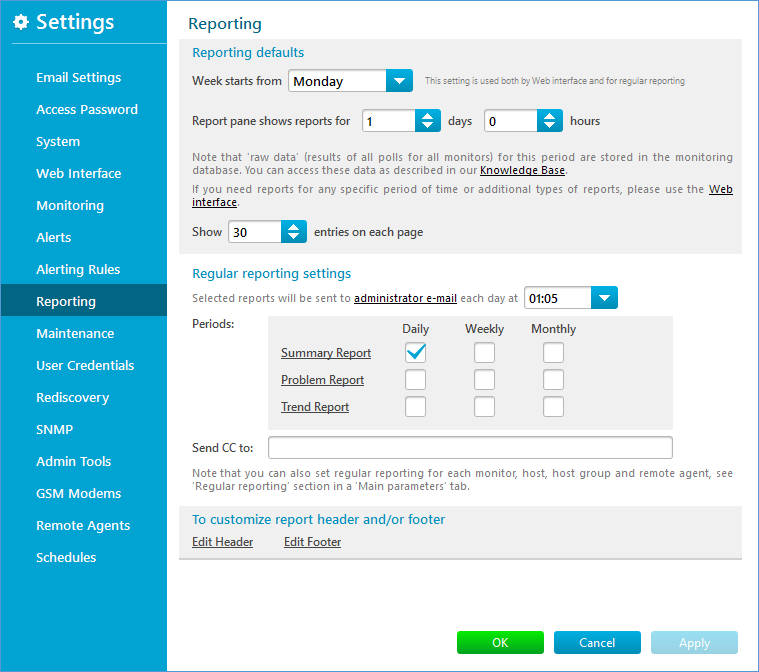Increase hours value in report pane
Screen dimensions: 759x672
[x=549, y=116]
